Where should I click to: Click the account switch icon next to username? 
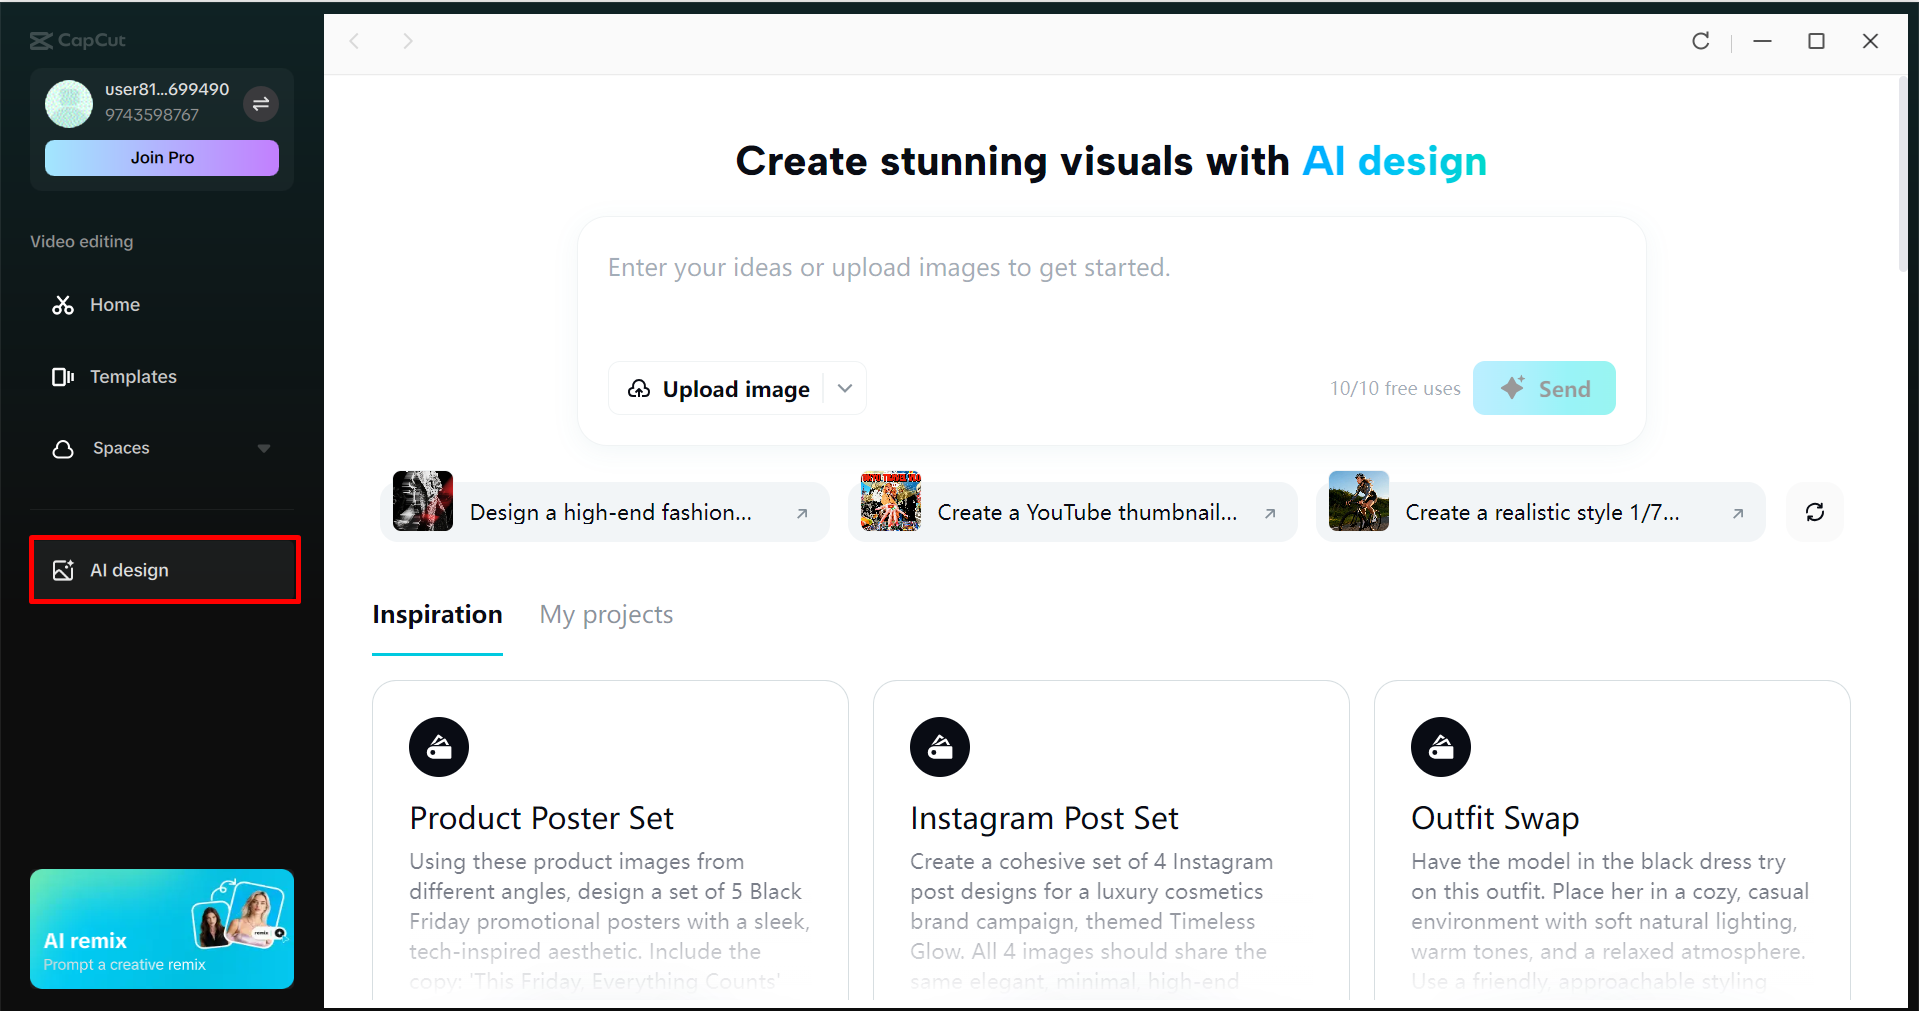tap(261, 103)
